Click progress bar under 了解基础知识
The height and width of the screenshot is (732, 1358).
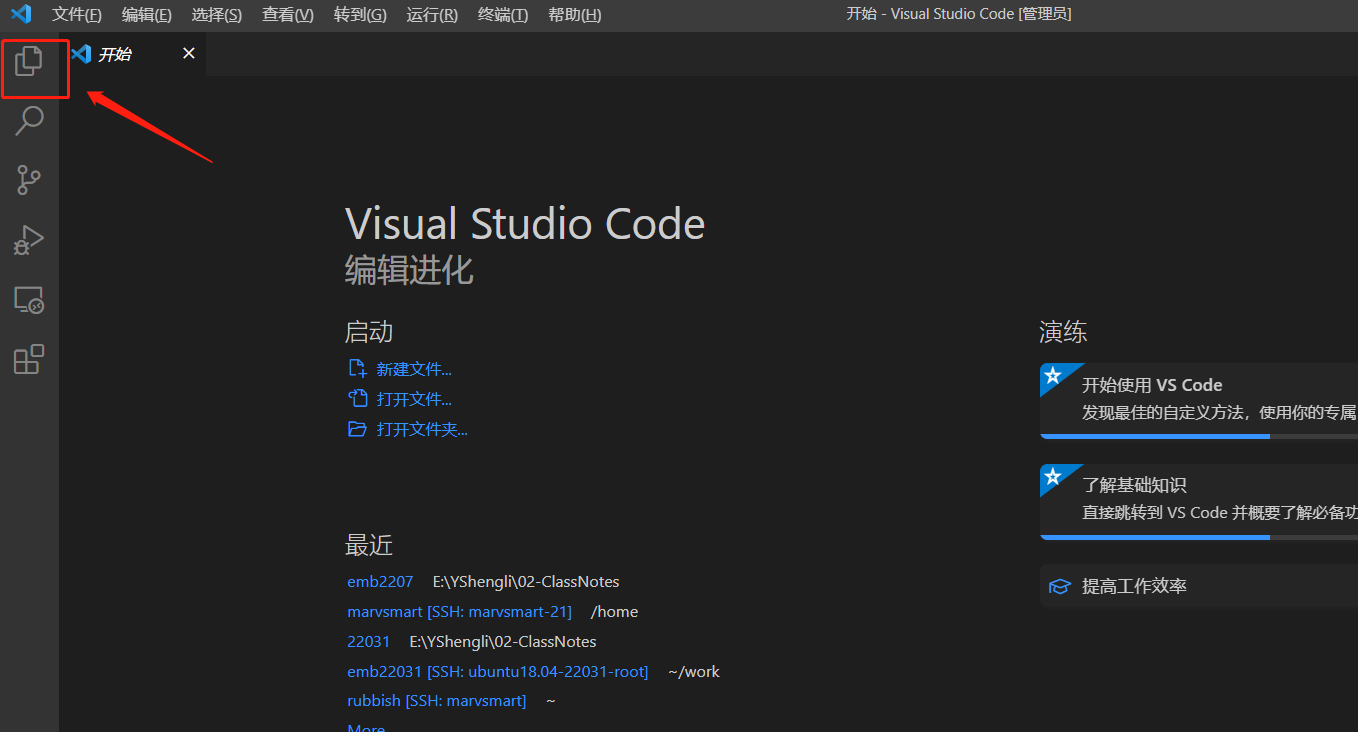(x=1199, y=537)
